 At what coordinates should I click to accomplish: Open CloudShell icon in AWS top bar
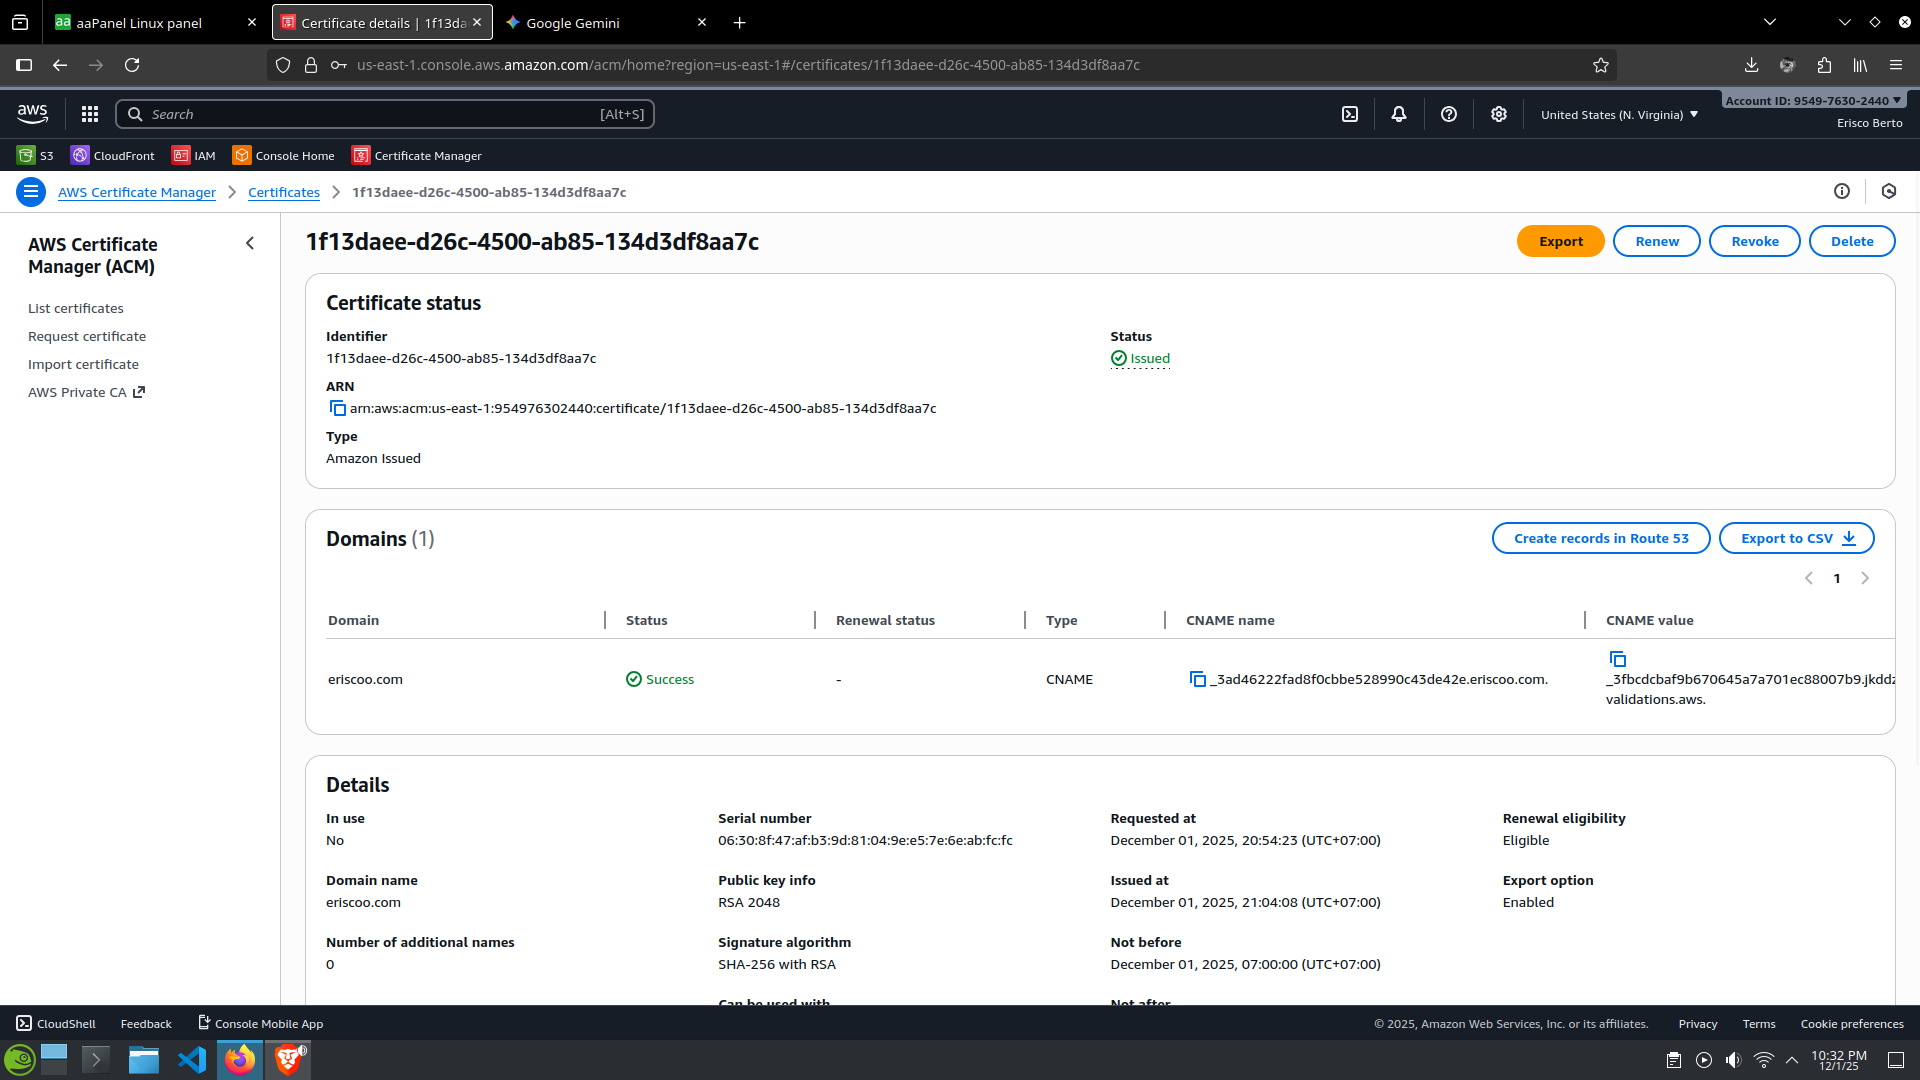(1350, 115)
